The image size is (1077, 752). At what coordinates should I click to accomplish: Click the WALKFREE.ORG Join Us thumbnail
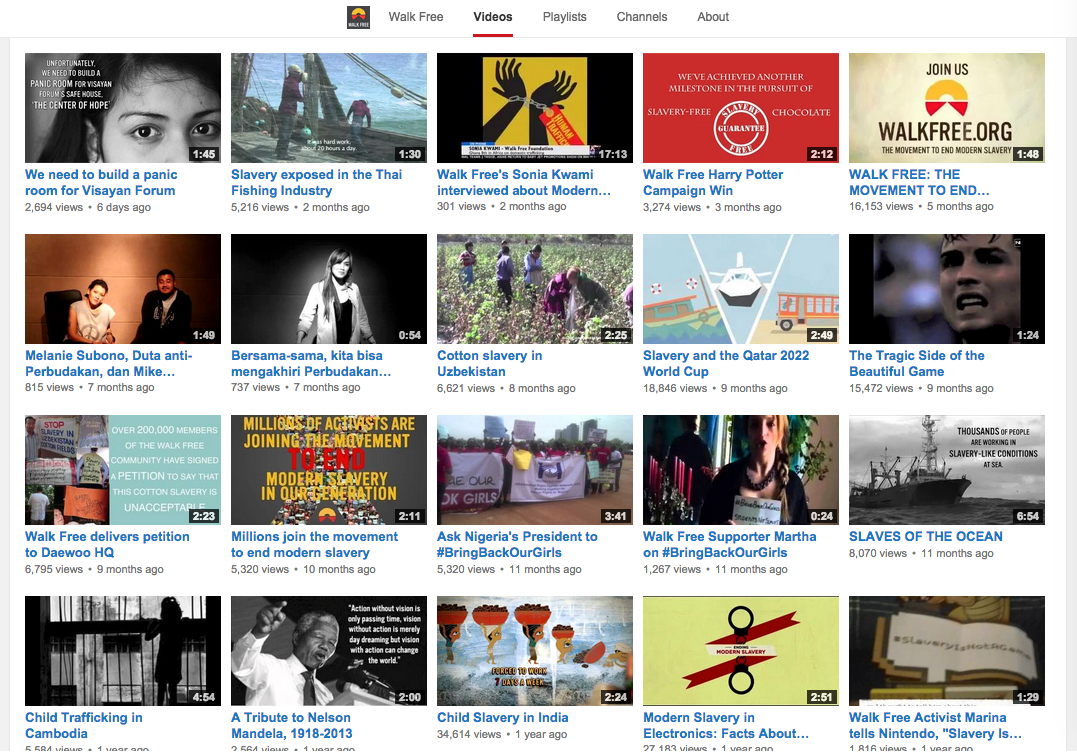pos(947,108)
